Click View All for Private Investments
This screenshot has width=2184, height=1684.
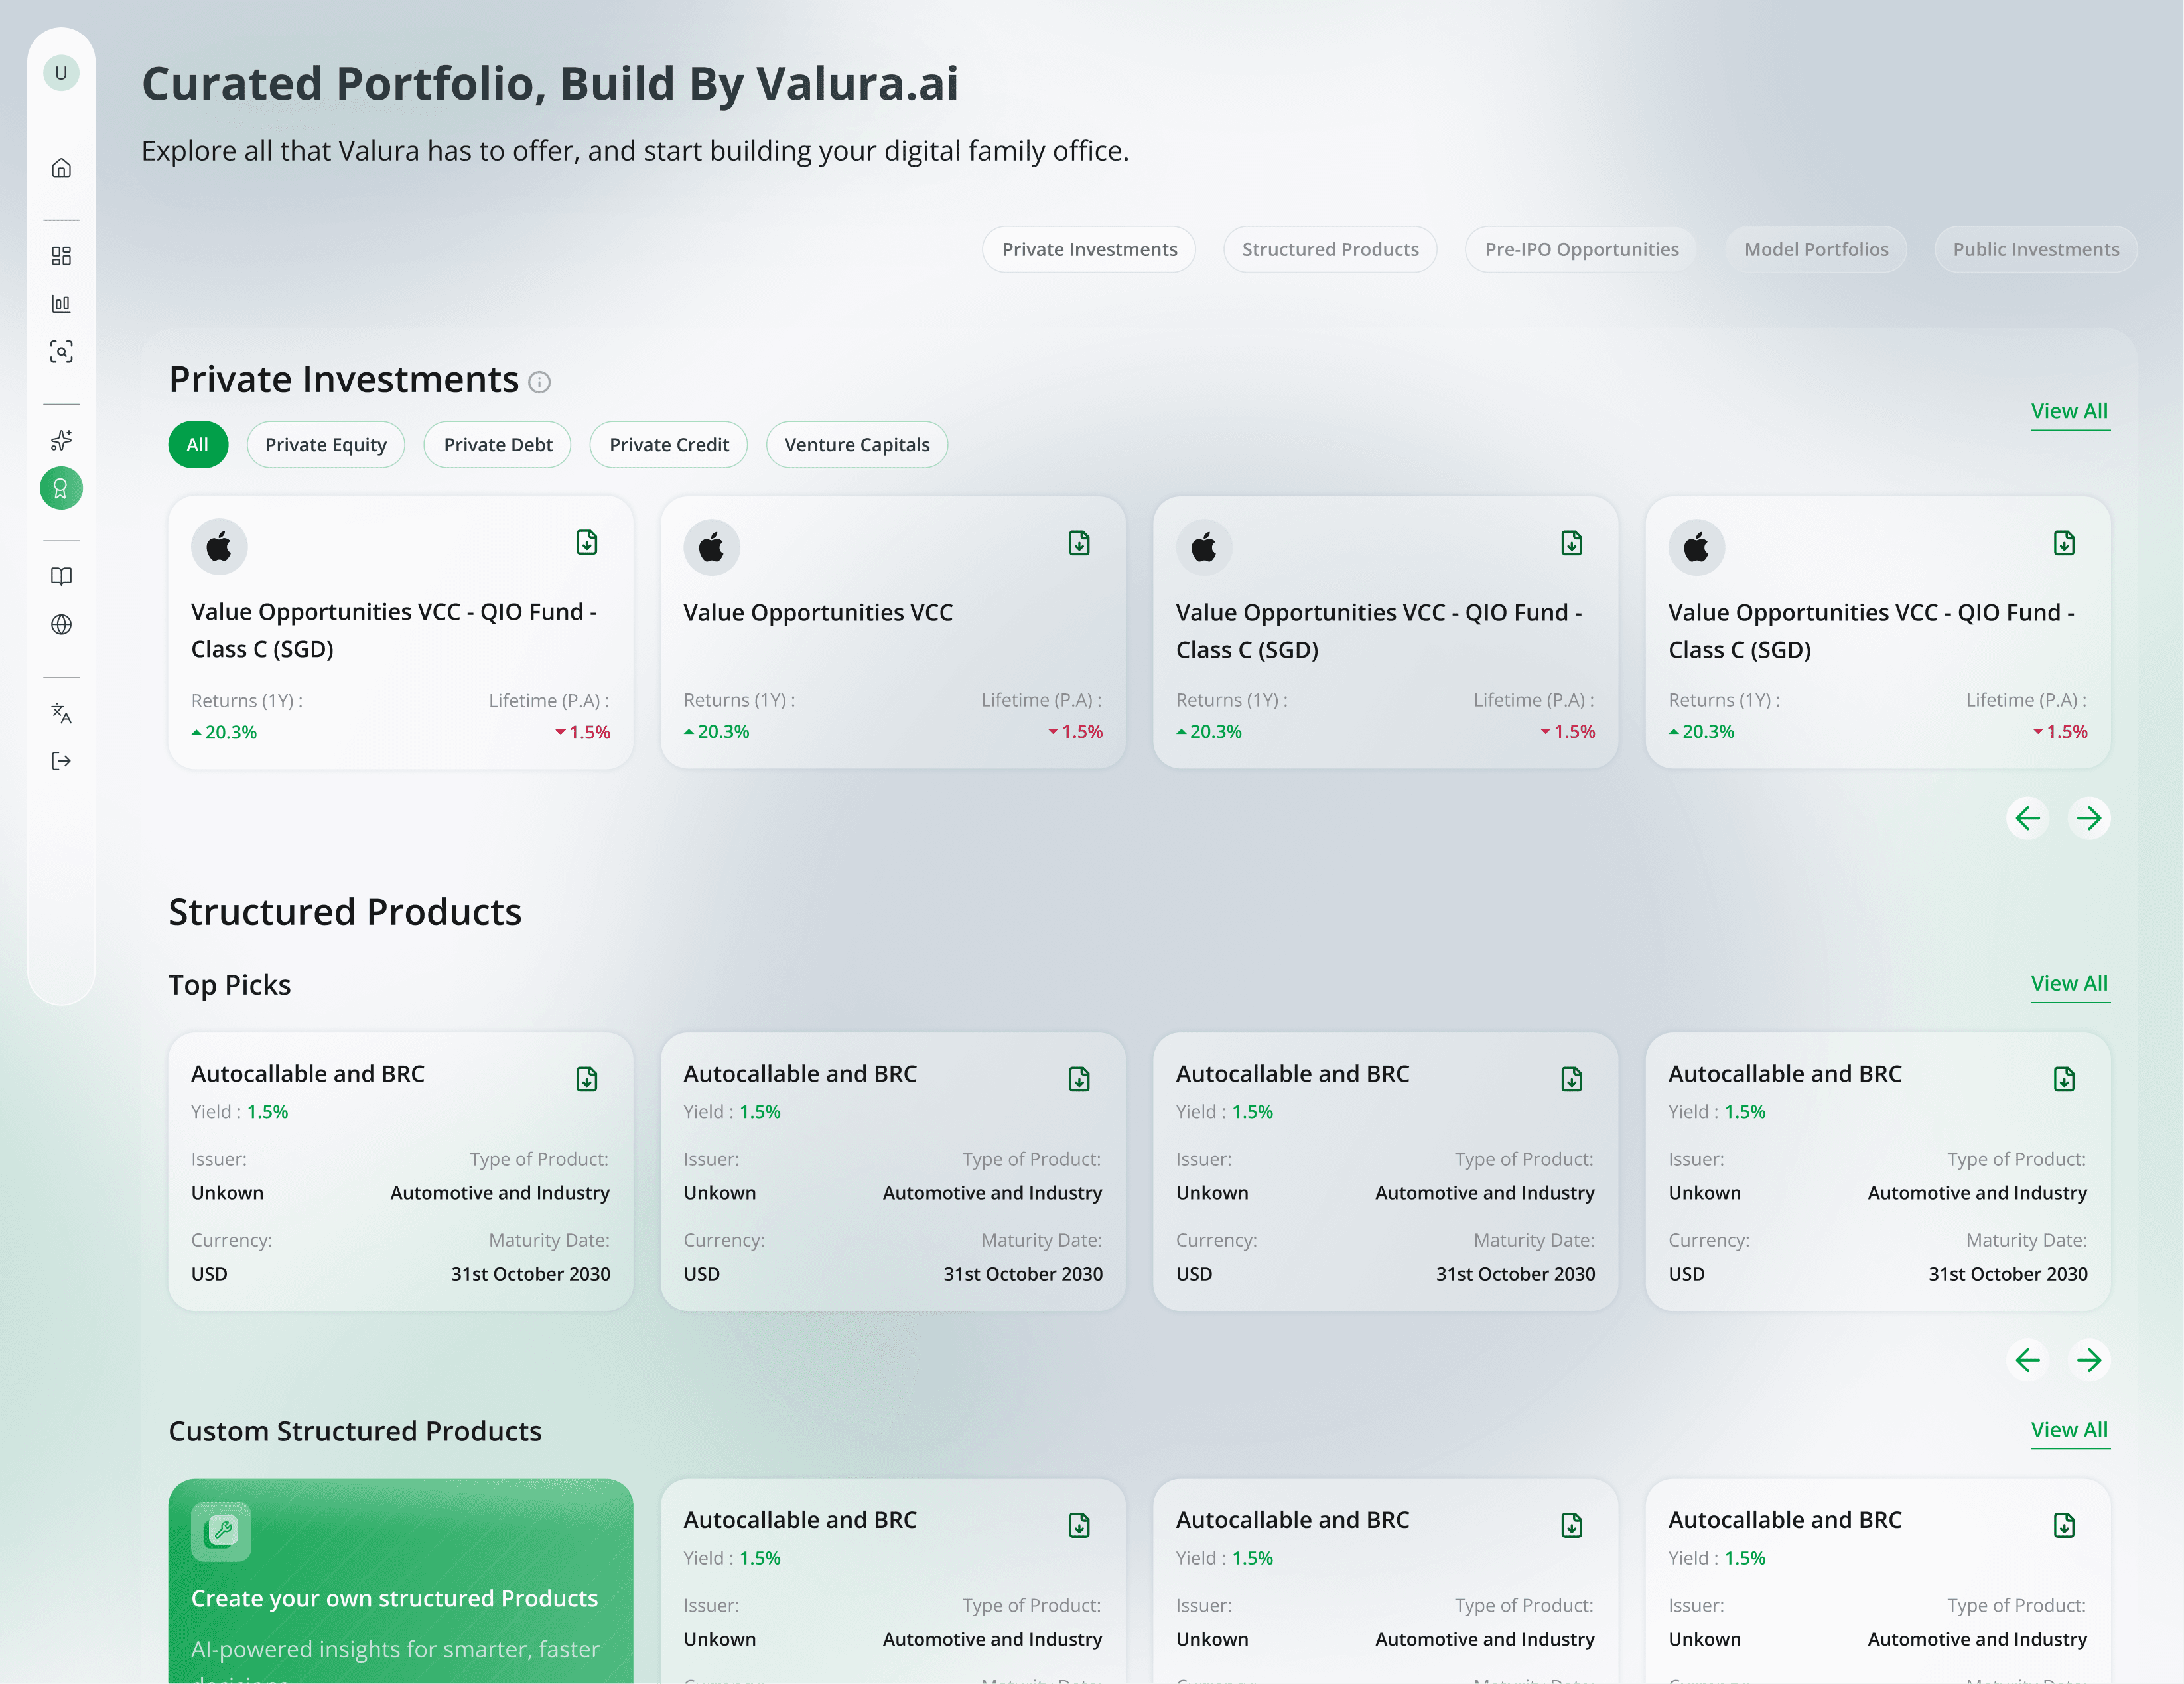[x=2068, y=411]
